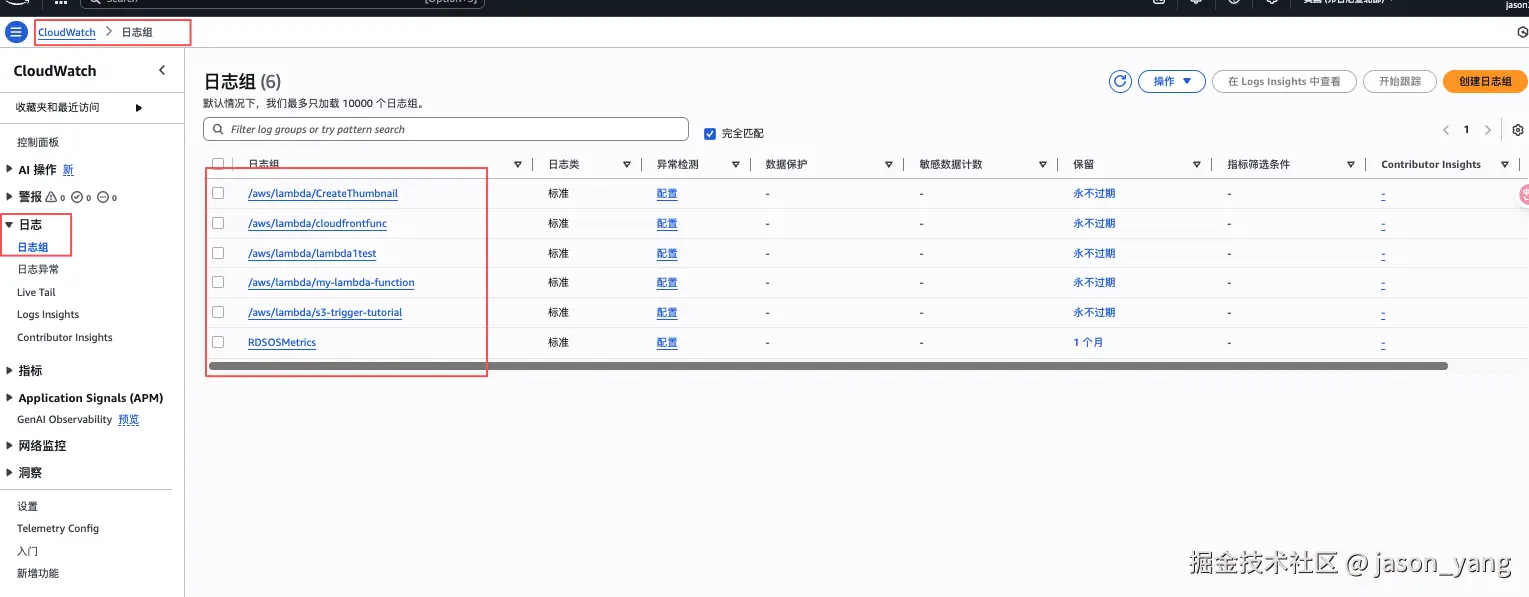Go to the next page of log groups
This screenshot has height=597, width=1529.
click(1488, 130)
